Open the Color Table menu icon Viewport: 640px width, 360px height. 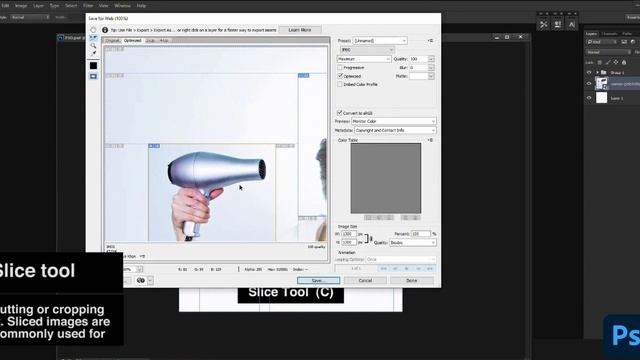[x=430, y=140]
